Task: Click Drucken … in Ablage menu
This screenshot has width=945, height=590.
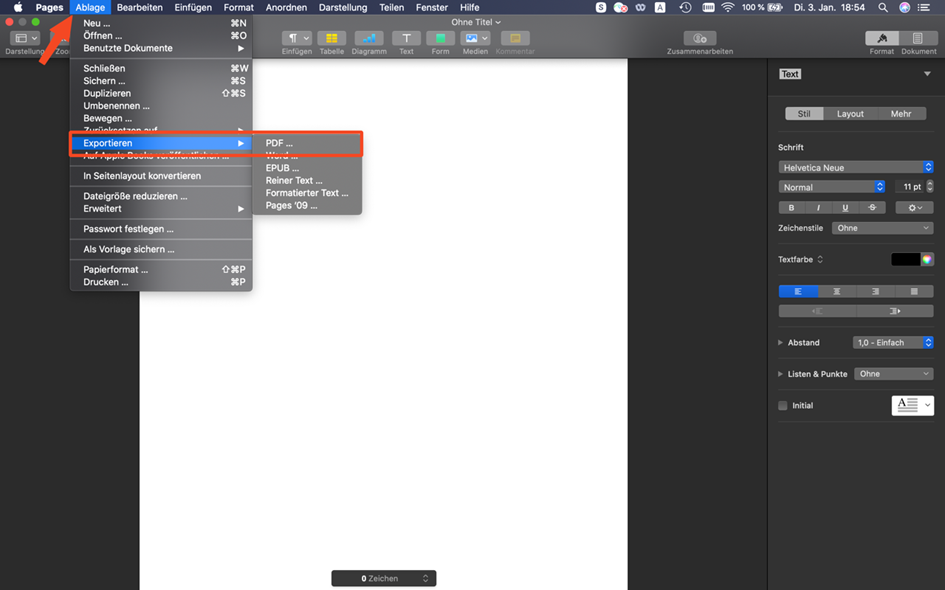Action: [161, 282]
